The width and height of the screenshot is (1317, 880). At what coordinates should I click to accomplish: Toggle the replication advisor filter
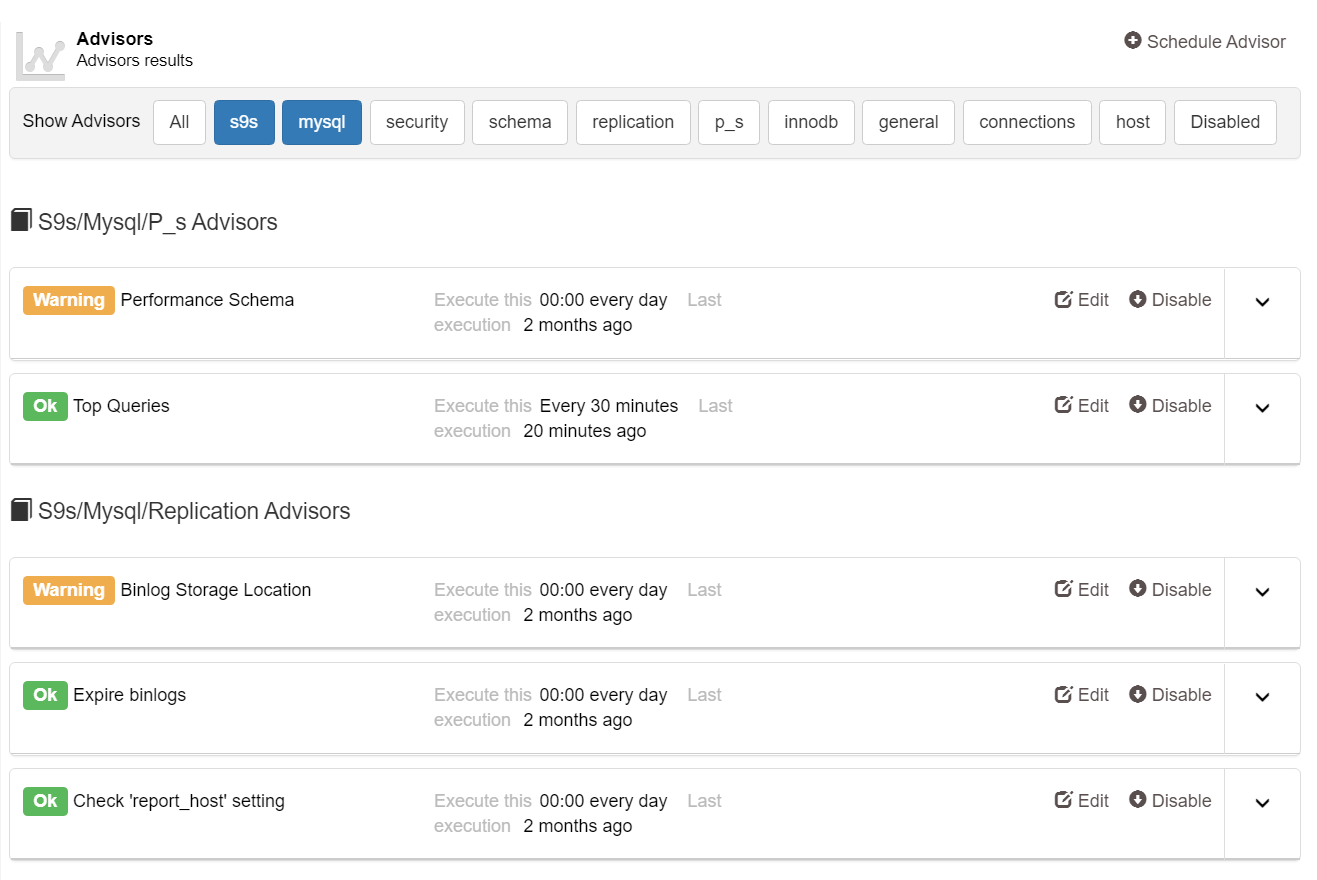pos(633,122)
